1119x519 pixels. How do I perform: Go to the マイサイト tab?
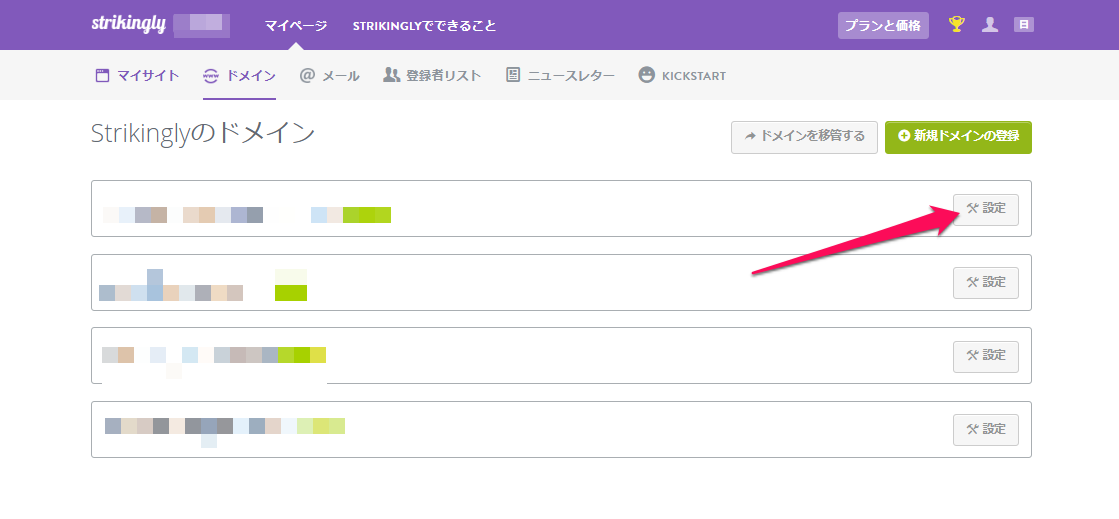[x=137, y=75]
